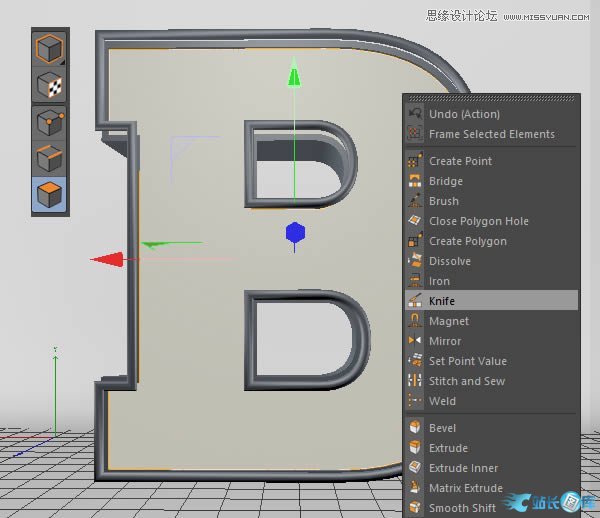Image resolution: width=600 pixels, height=518 pixels.
Task: Click the green Y-axis arrow handle
Action: pos(294,75)
